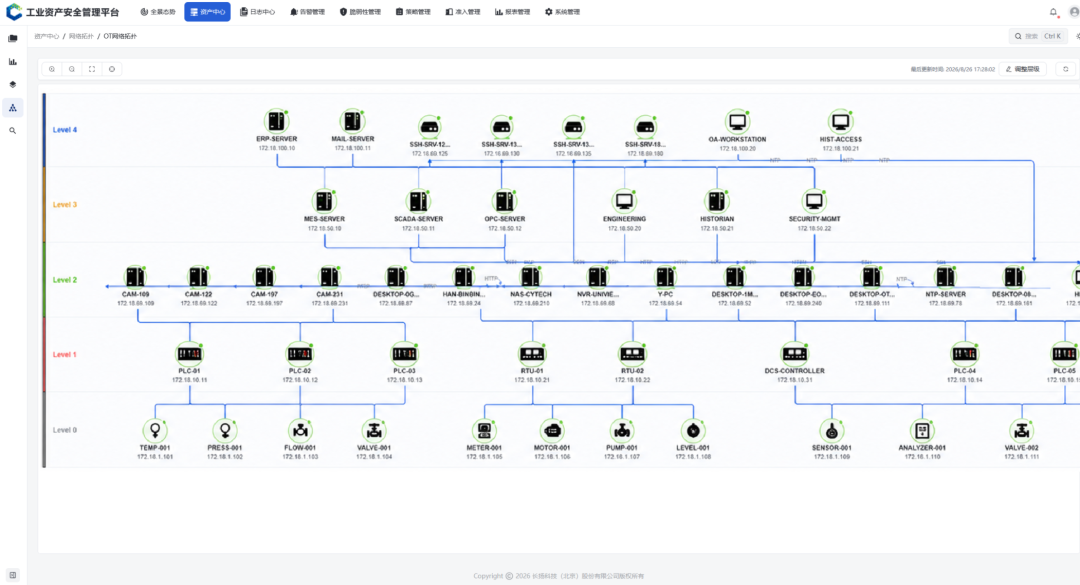Fit topology view to full screen

(92, 69)
